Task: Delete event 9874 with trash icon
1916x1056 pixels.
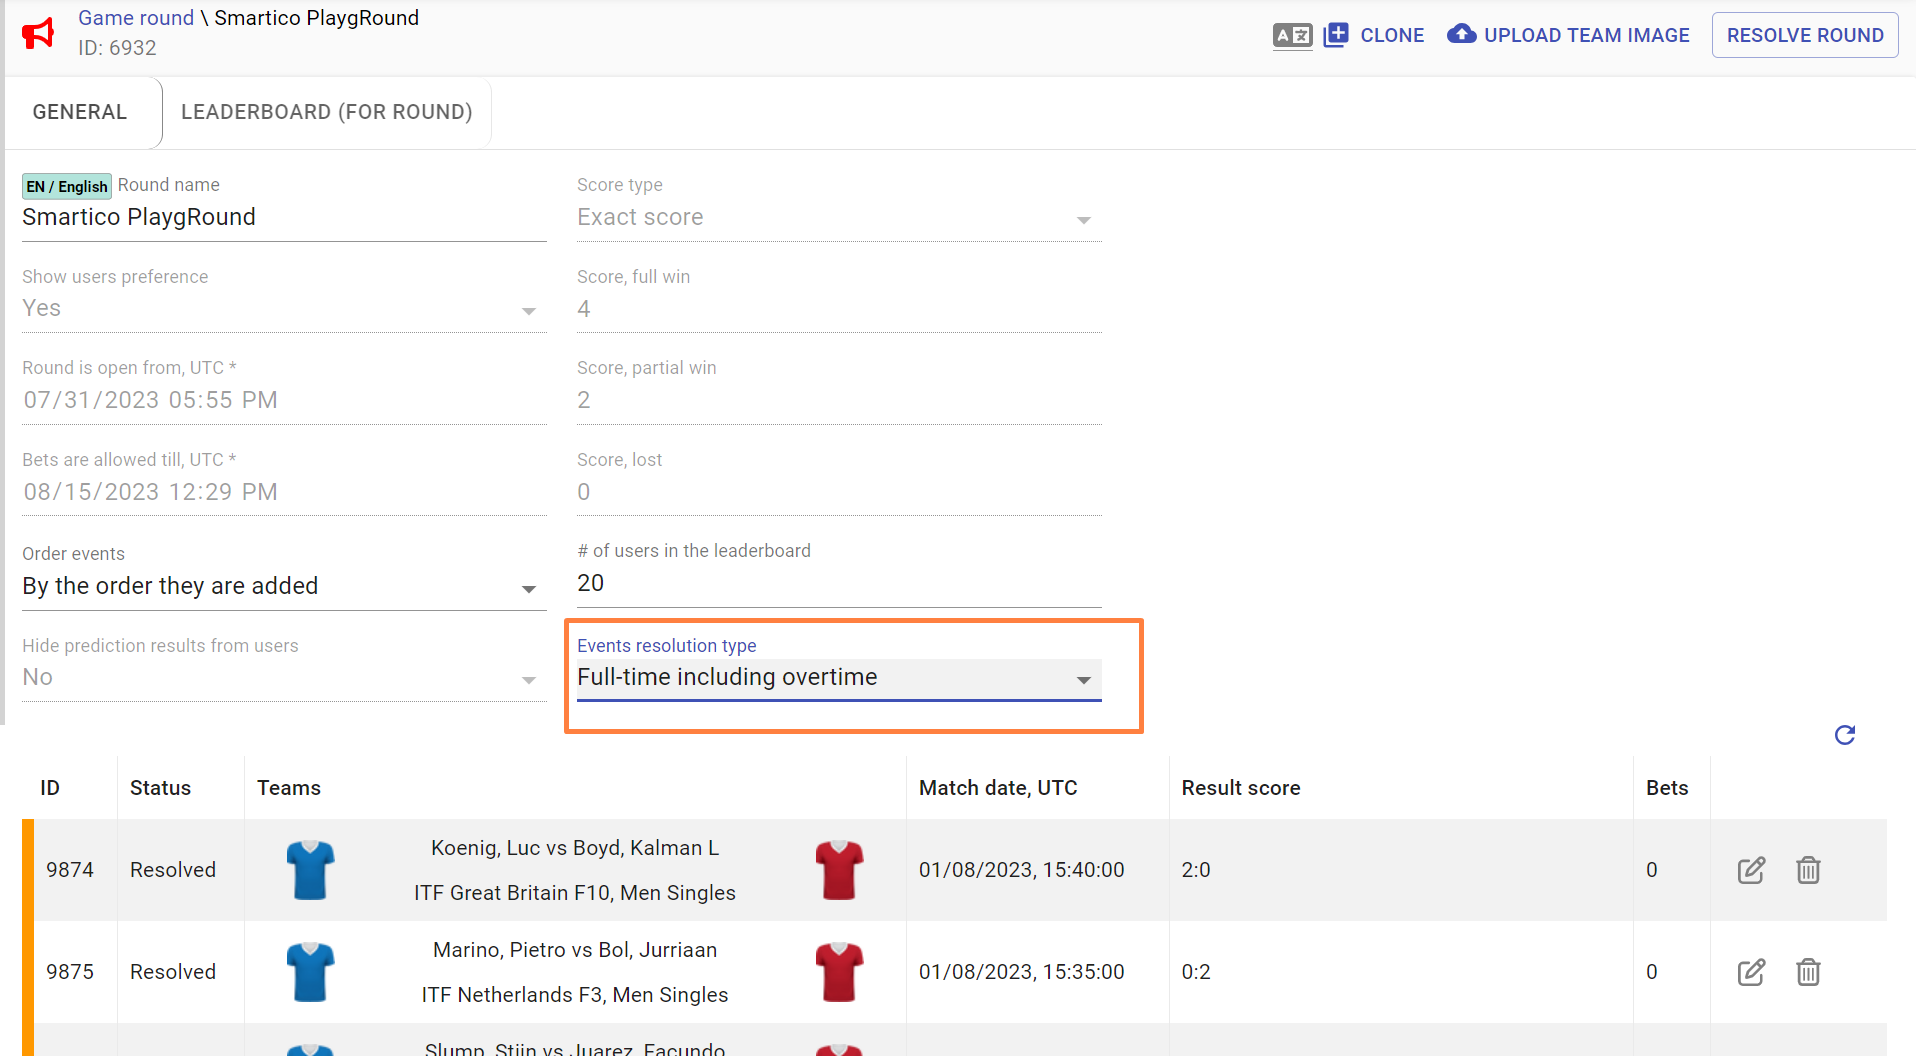Action: click(x=1808, y=870)
